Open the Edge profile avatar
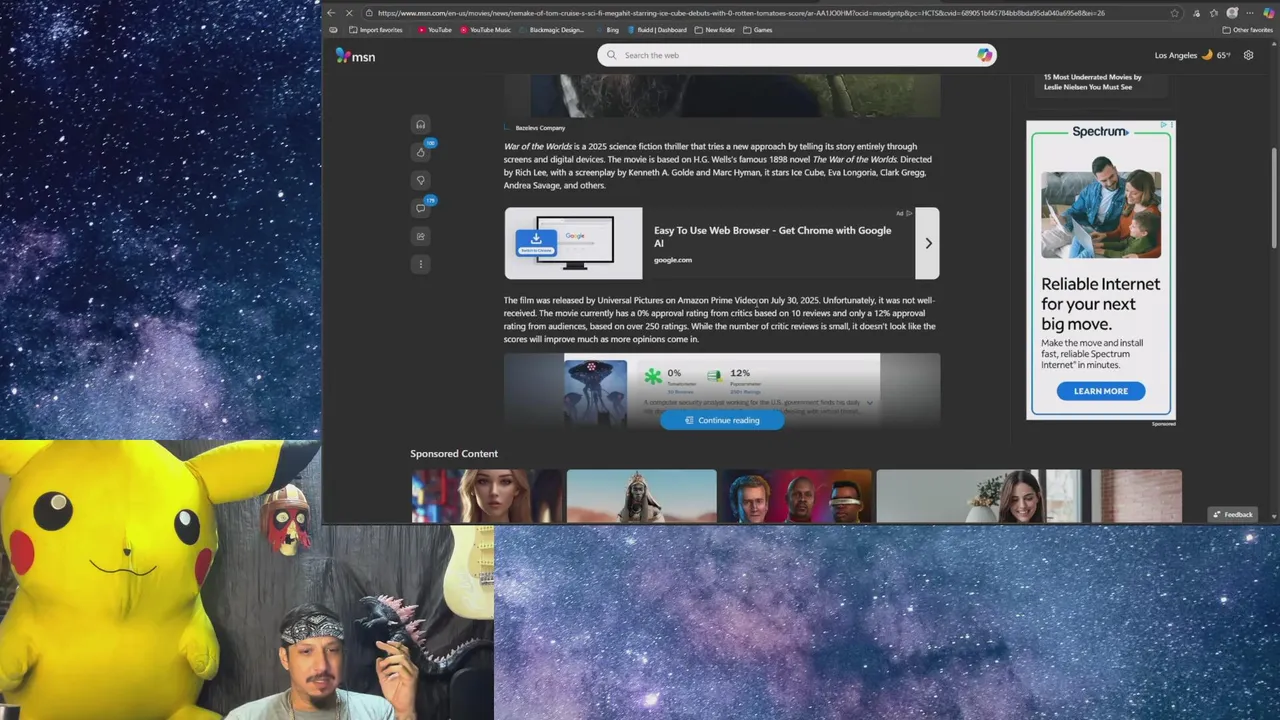 pos(1232,13)
